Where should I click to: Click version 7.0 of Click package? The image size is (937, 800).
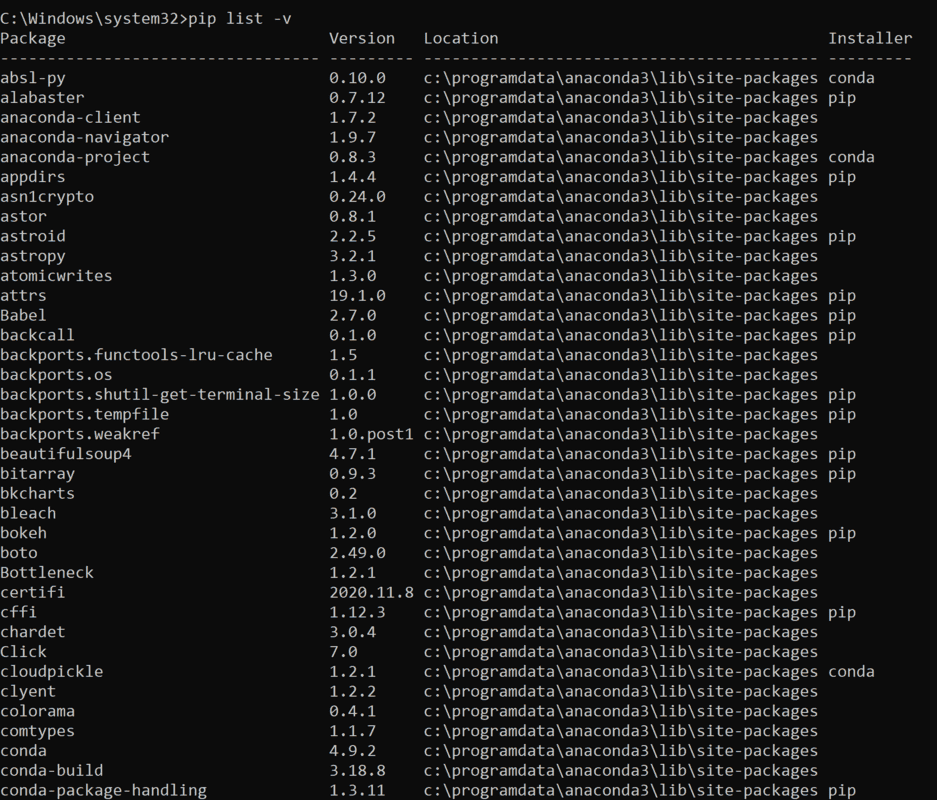[344, 652]
